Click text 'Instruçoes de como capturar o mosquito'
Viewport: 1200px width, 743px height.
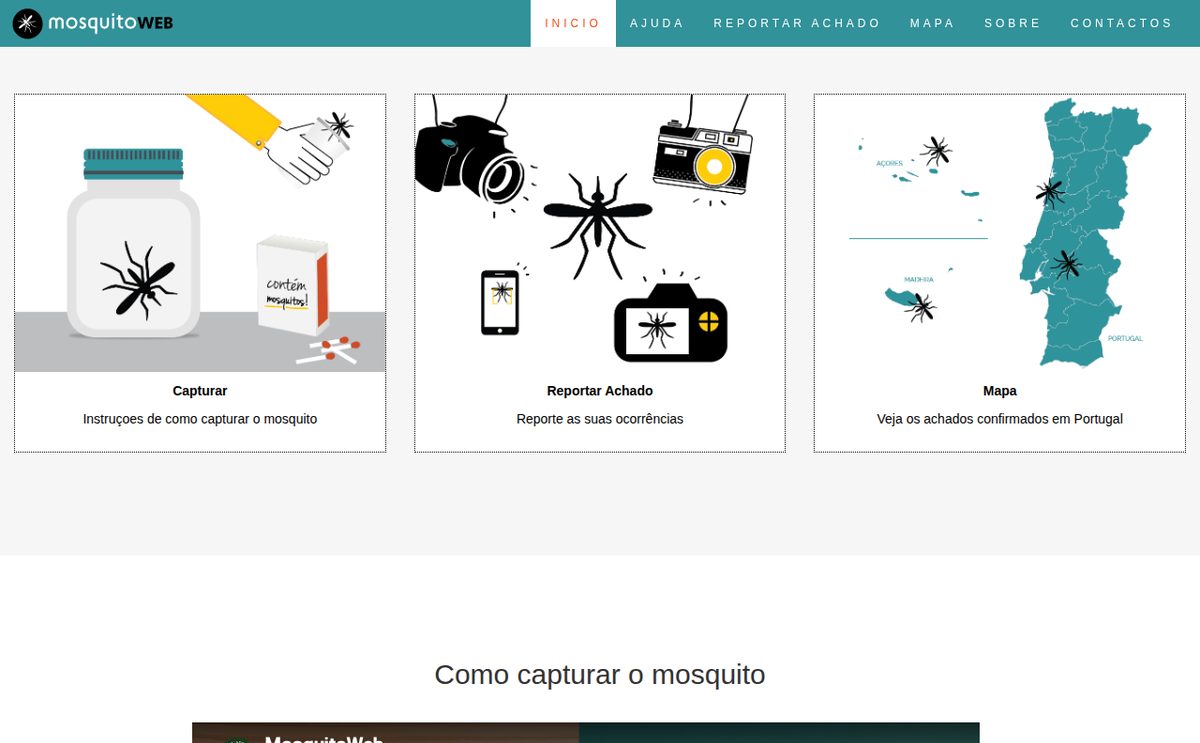coord(200,419)
